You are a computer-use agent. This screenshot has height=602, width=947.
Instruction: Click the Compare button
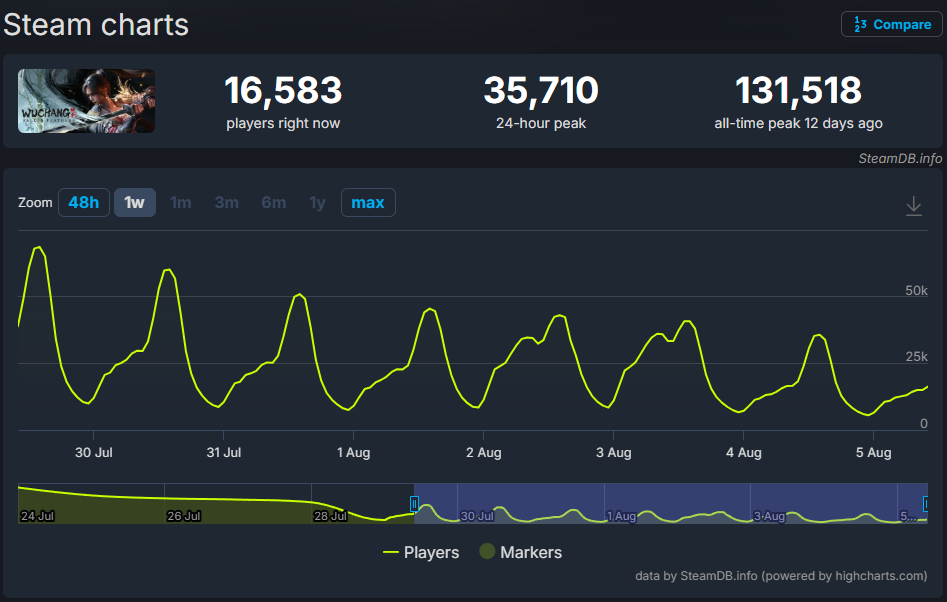(892, 25)
